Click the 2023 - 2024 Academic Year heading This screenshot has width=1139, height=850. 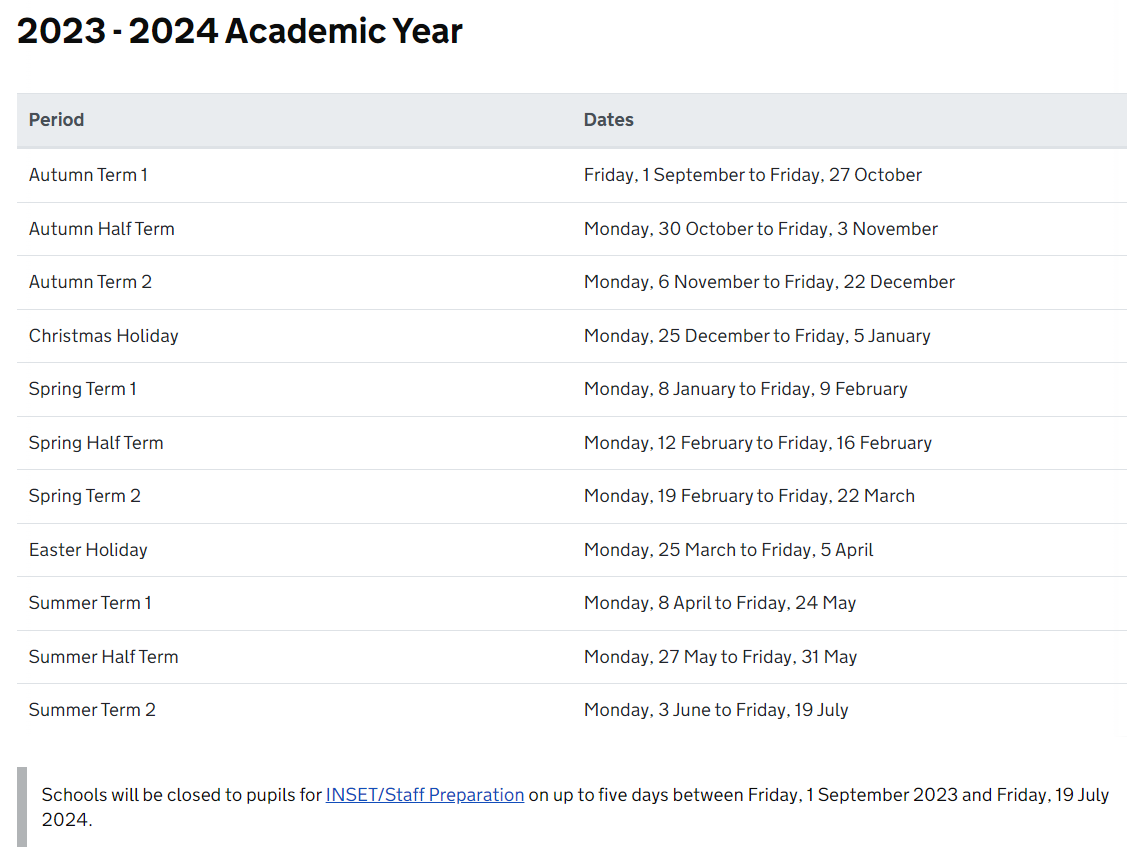[240, 31]
